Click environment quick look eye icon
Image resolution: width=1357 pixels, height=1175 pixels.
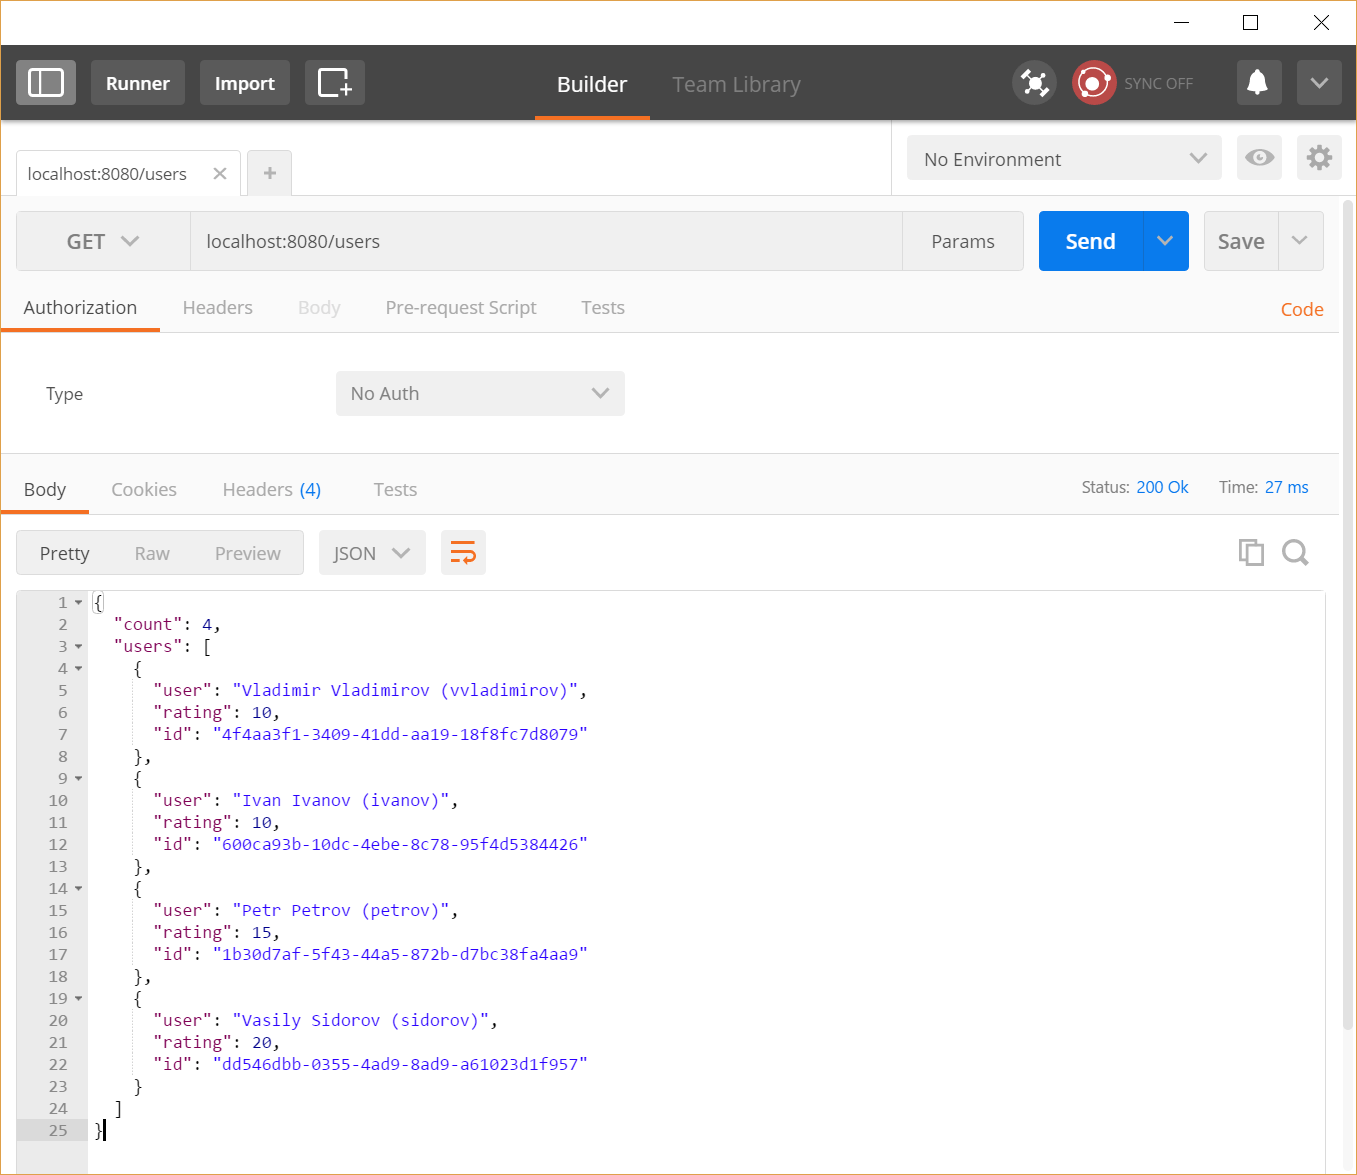click(x=1259, y=157)
